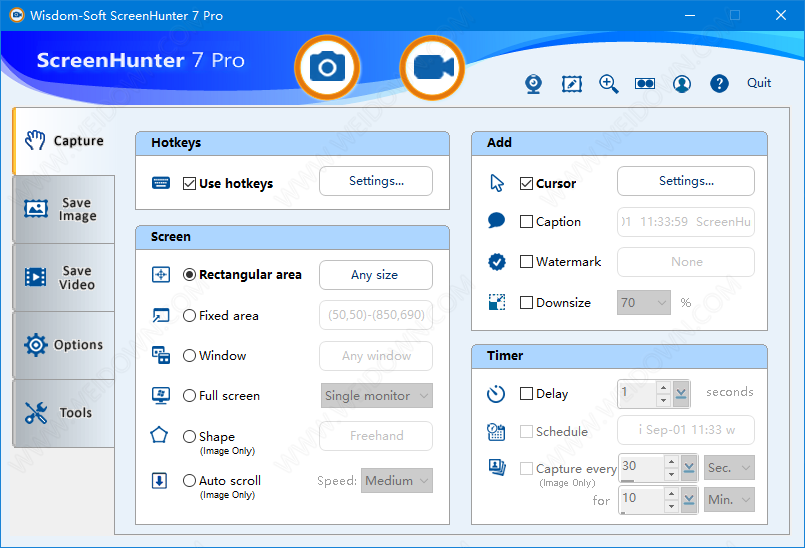
Task: Click the Watermark badge icon
Action: tap(496, 261)
